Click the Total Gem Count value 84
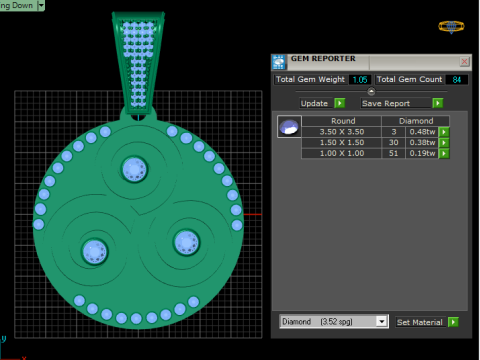The width and height of the screenshot is (480, 360). pos(457,80)
